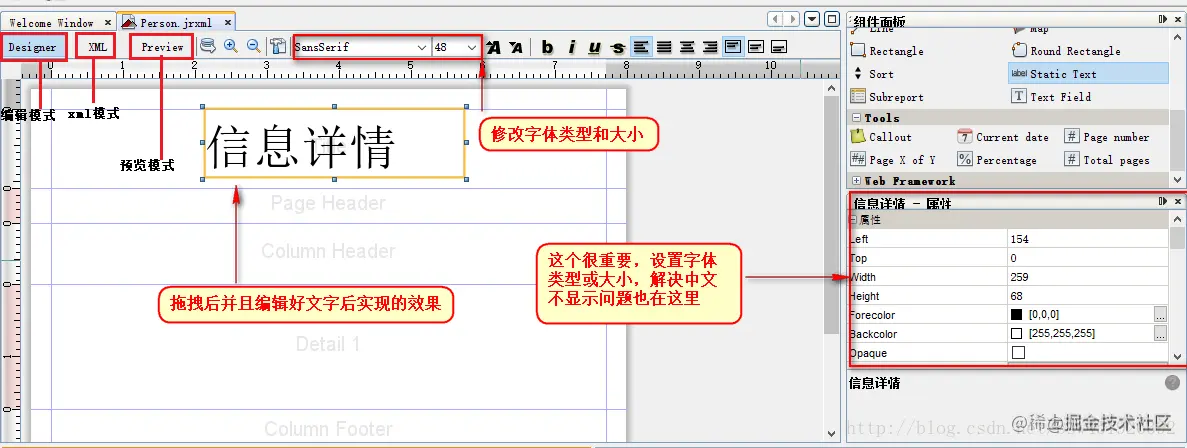Screen dimensions: 1187x448
Task: Align text to the right
Action: [x=710, y=47]
